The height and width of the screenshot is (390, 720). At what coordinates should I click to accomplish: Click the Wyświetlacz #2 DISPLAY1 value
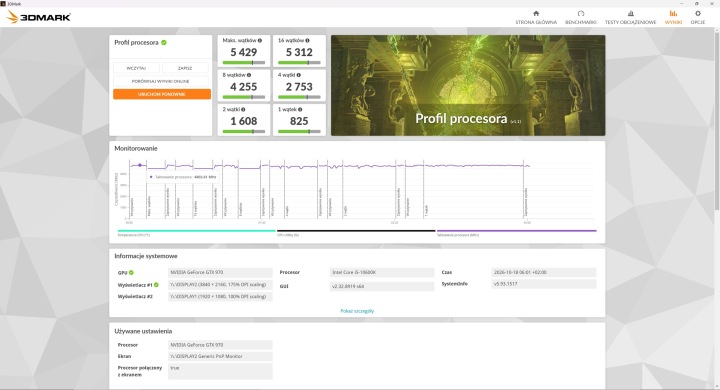(x=220, y=296)
